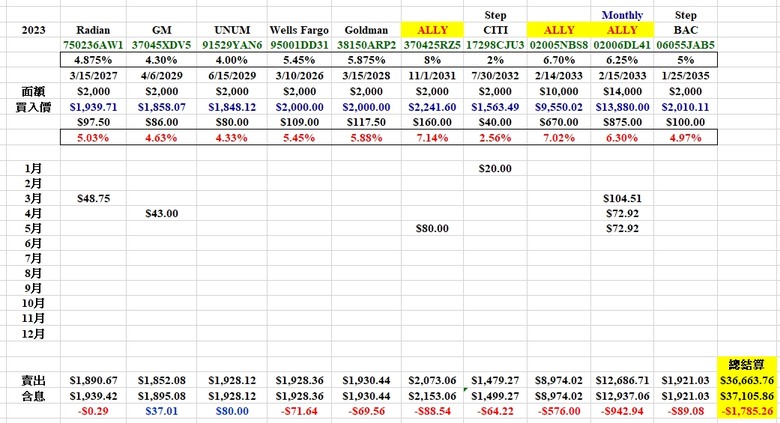Click face value cell $10,000
The image size is (780, 423).
559,92
